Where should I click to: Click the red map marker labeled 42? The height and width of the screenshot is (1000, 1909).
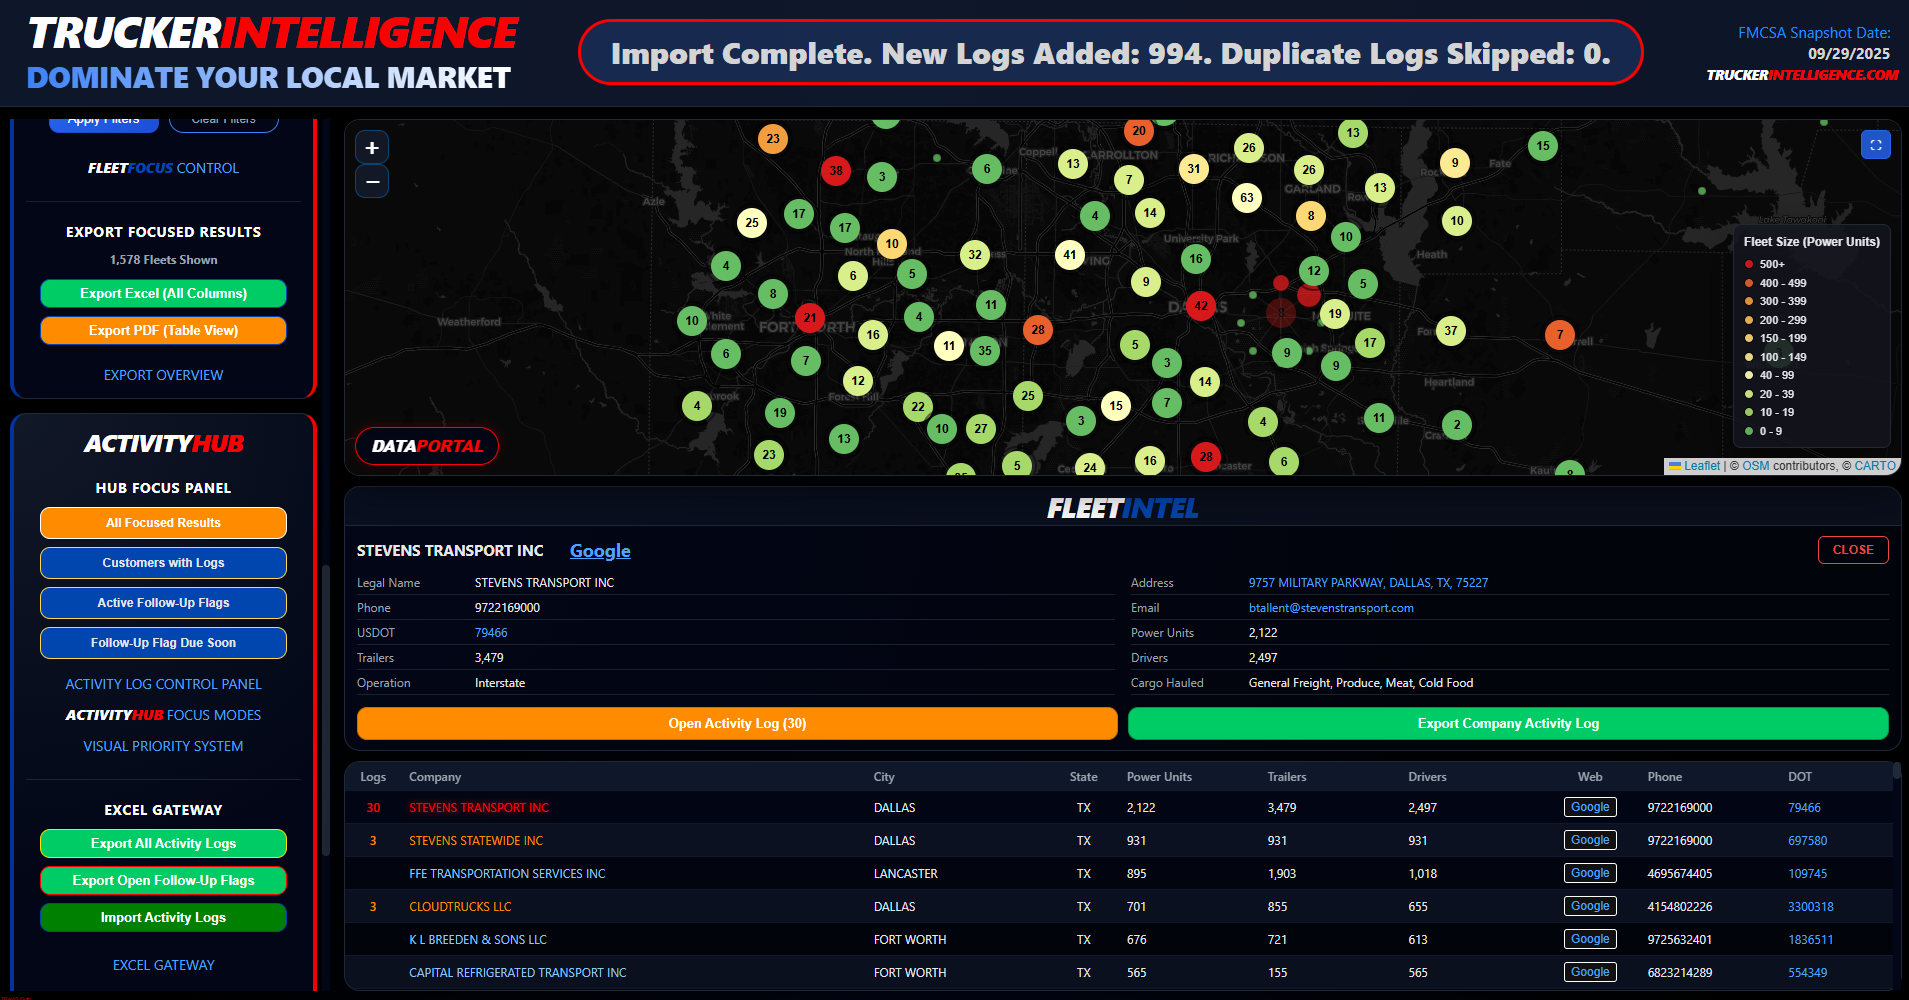point(1201,307)
